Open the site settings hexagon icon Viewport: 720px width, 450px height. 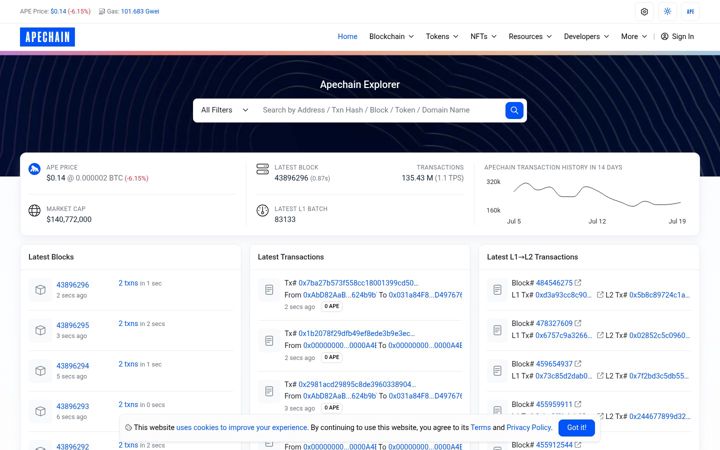pos(644,11)
